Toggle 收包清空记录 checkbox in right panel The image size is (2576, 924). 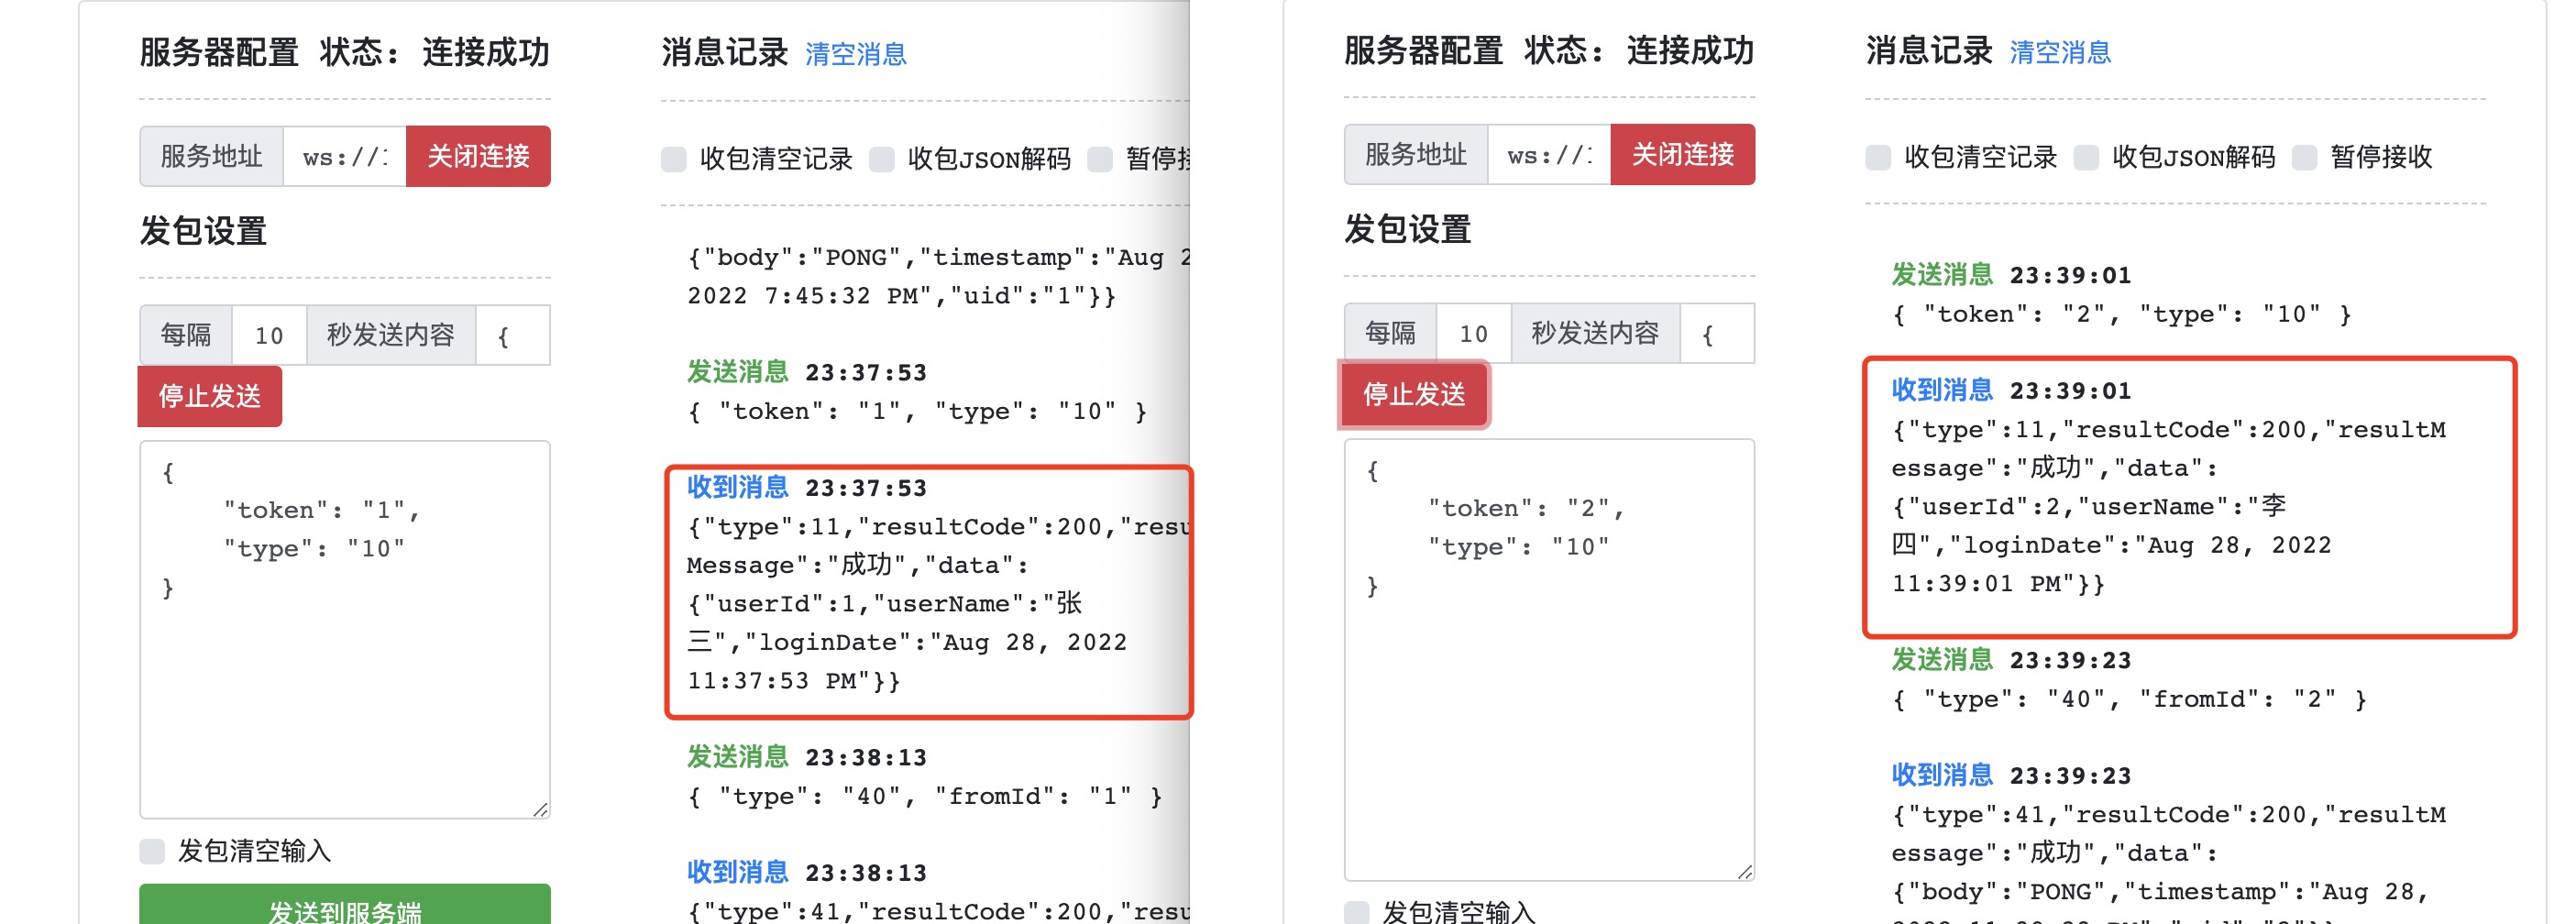coord(1878,157)
